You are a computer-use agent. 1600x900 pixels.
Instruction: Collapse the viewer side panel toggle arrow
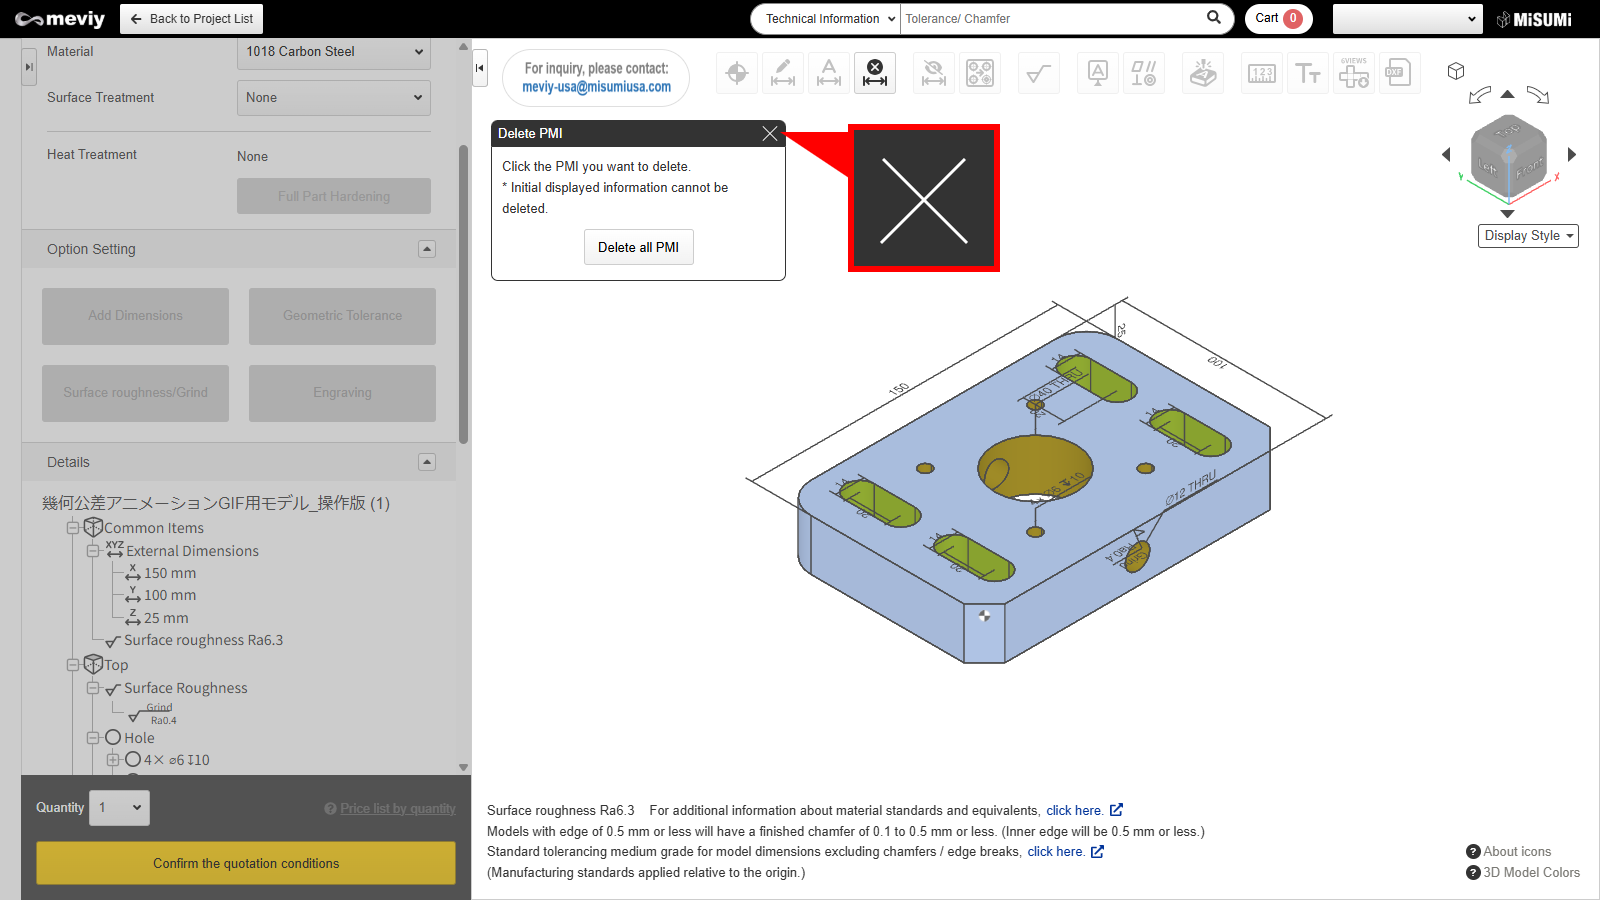(480, 68)
